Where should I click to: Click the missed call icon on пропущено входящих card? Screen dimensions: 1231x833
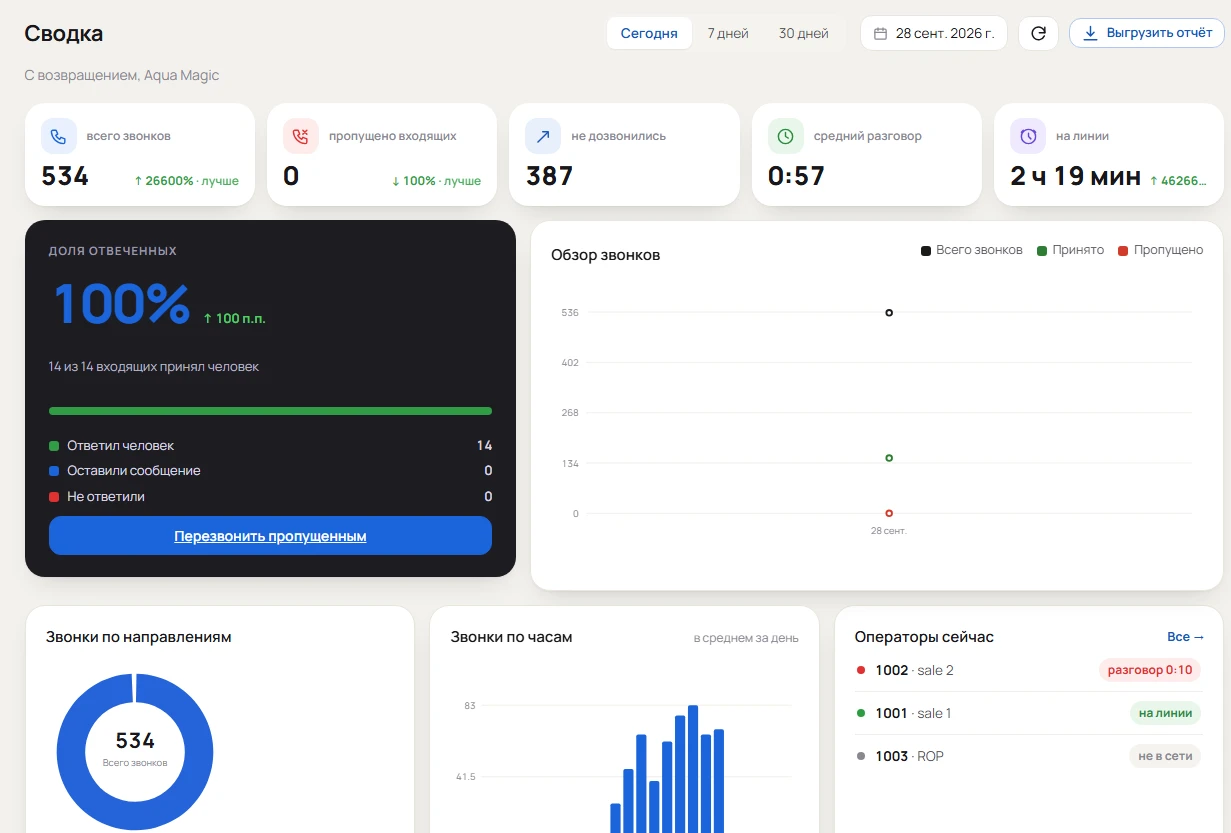[301, 136]
